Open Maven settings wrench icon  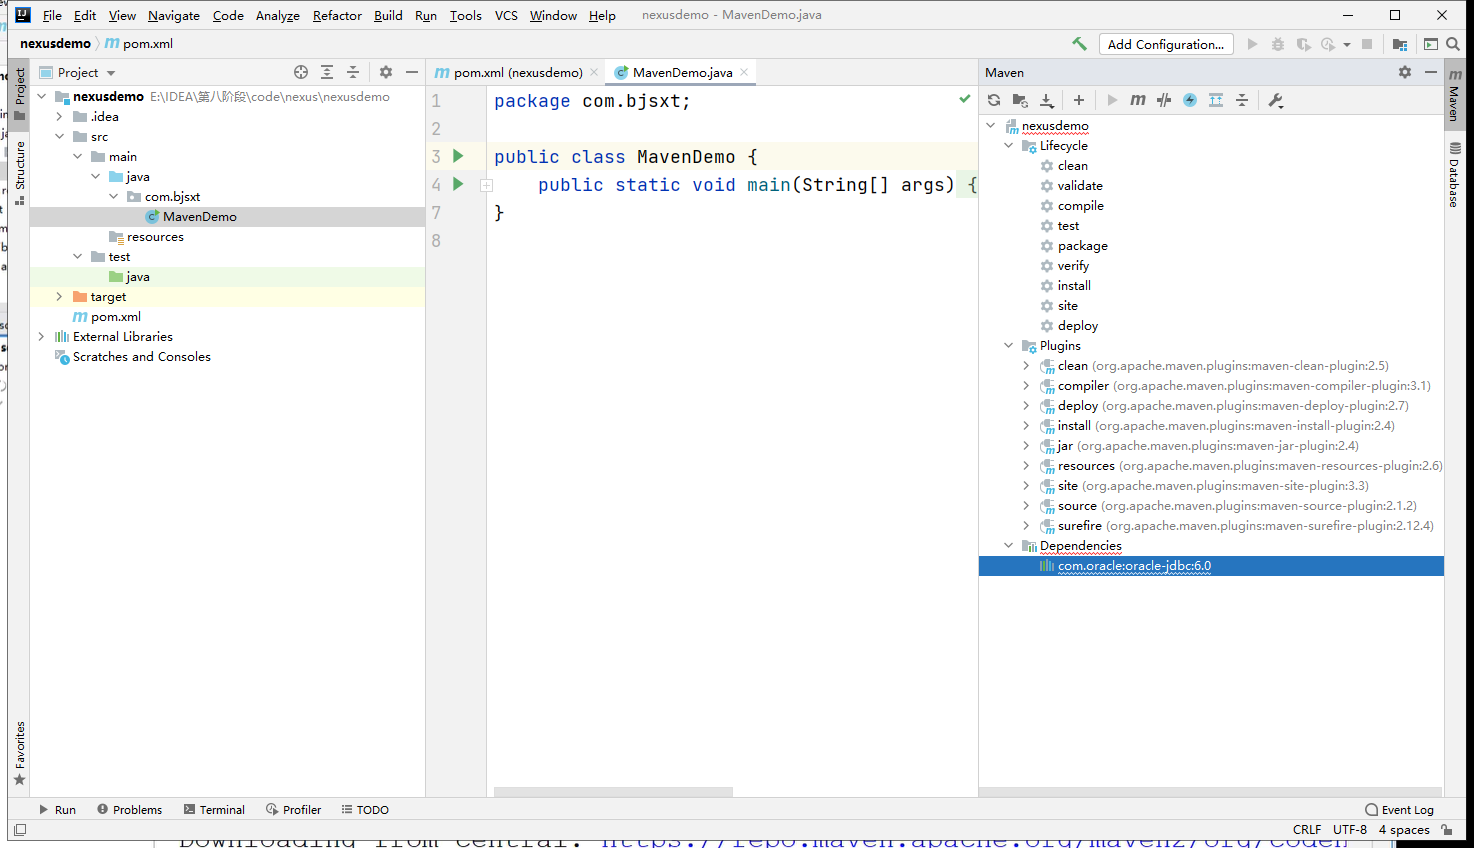[1275, 100]
